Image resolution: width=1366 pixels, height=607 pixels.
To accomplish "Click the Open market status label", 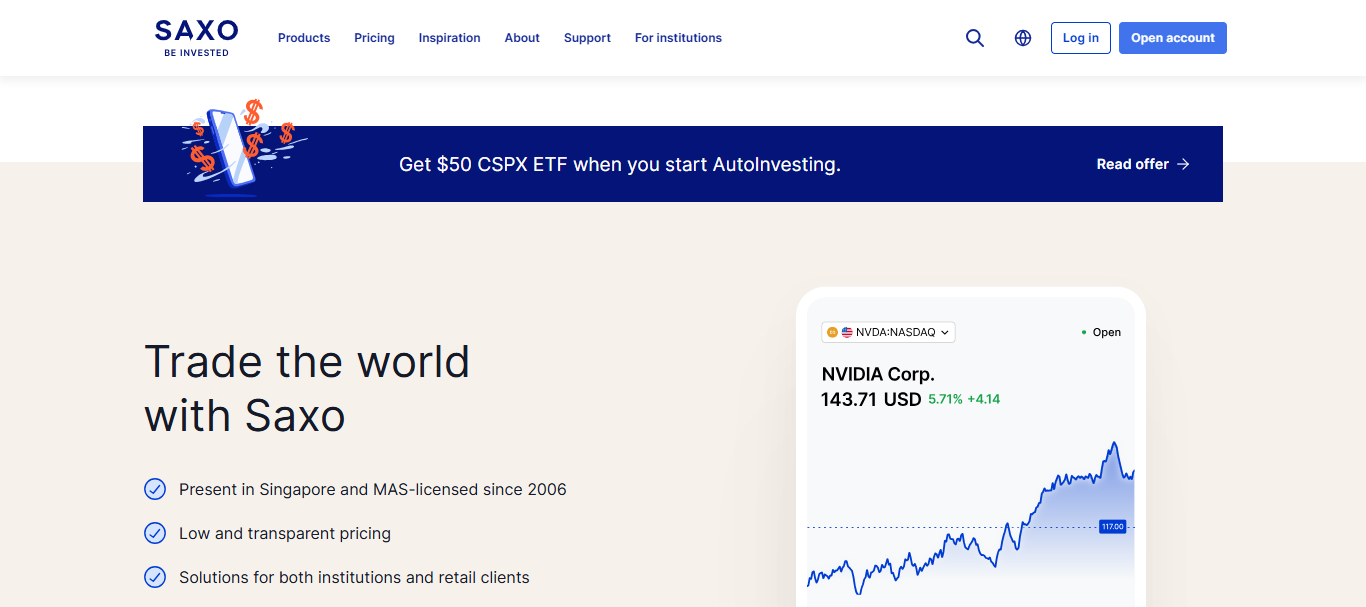I will click(x=1107, y=332).
